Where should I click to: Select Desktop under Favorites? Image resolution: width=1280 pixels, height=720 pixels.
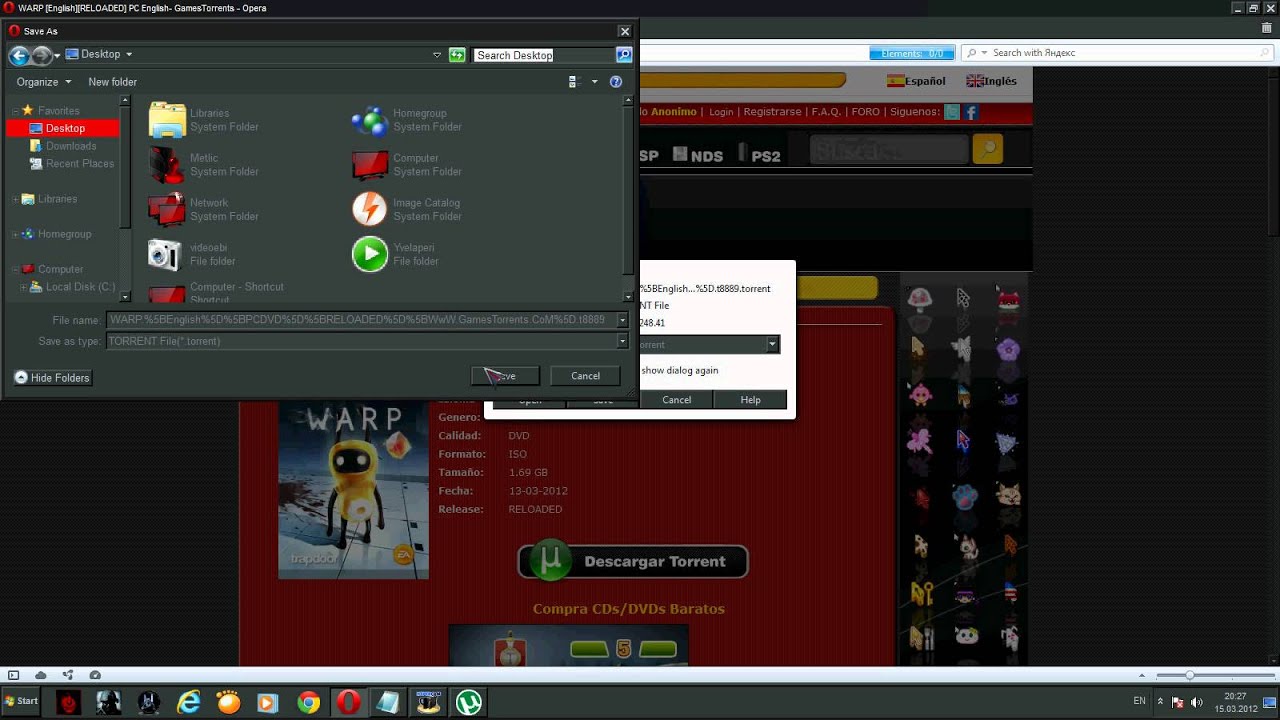[63, 128]
